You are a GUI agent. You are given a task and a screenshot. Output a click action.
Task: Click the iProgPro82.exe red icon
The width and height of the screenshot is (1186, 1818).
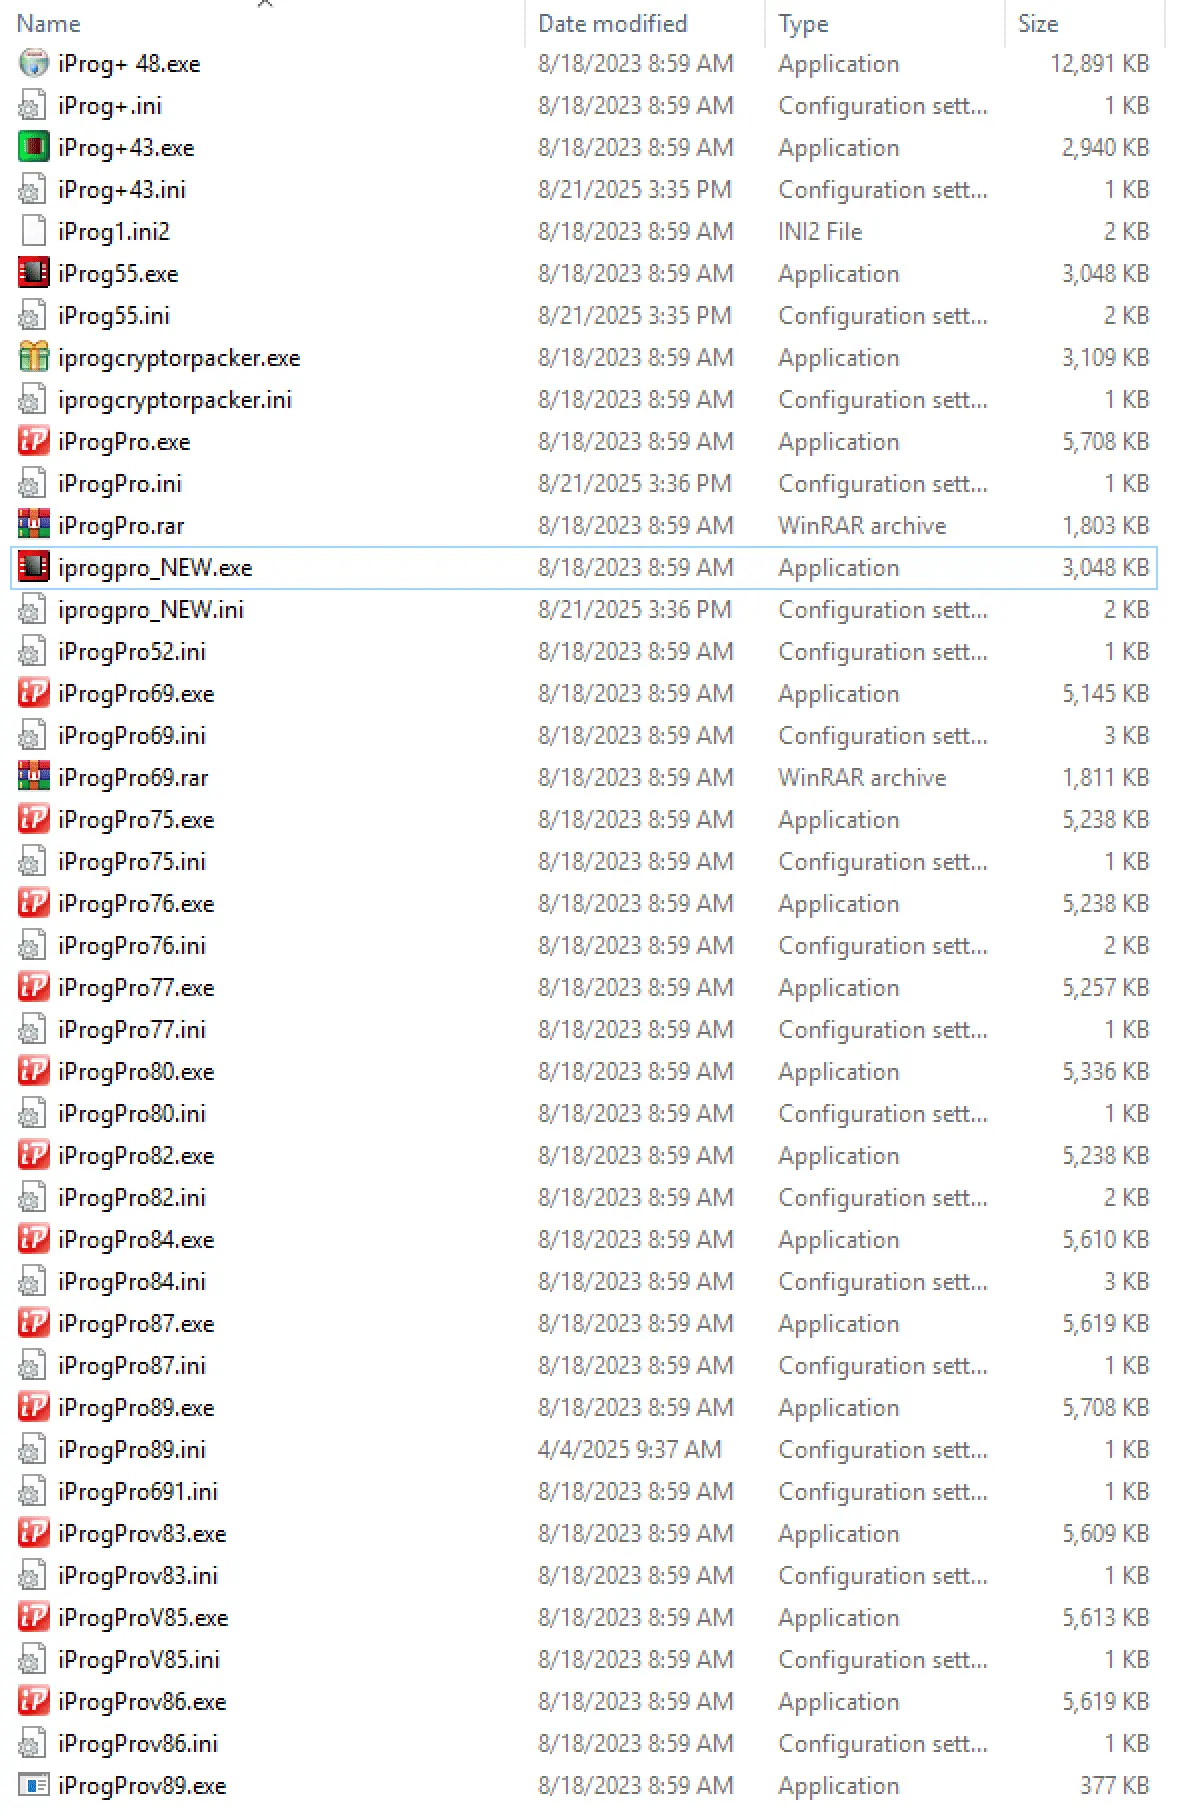(x=33, y=1156)
